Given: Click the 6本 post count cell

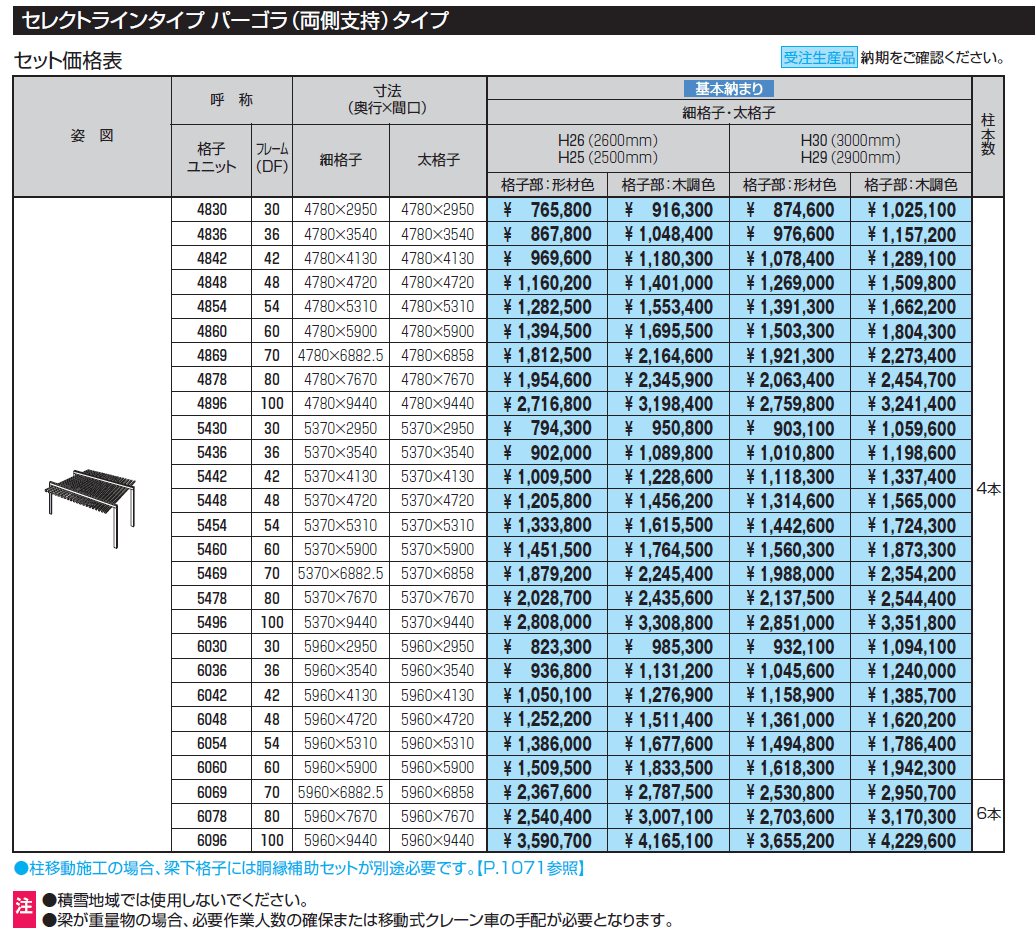Looking at the screenshot, I should click(988, 815).
